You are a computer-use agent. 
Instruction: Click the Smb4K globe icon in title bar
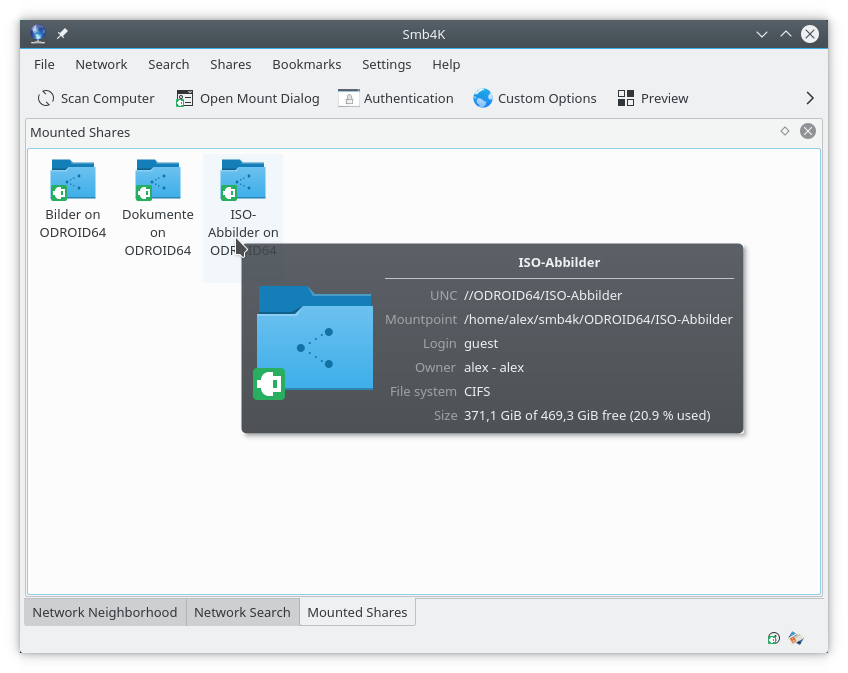[x=38, y=34]
